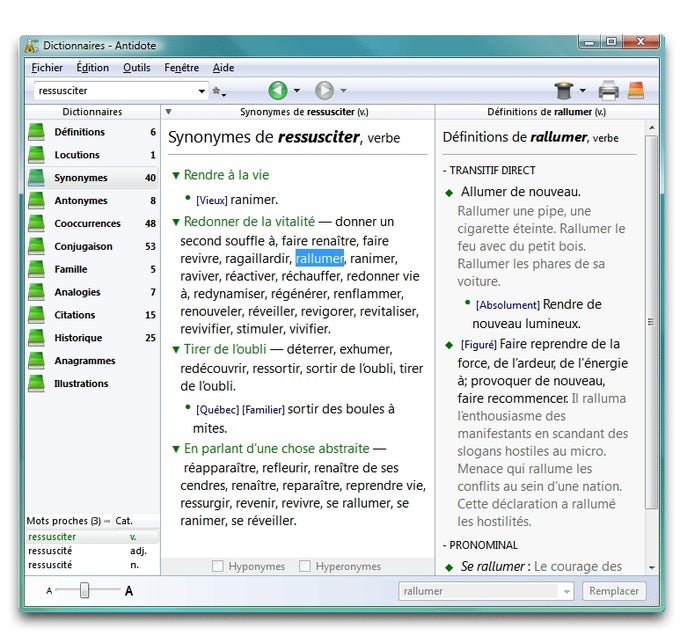Image resolution: width=680 pixels, height=643 pixels.
Task: Select the Synonymes book icon
Action: click(x=36, y=178)
